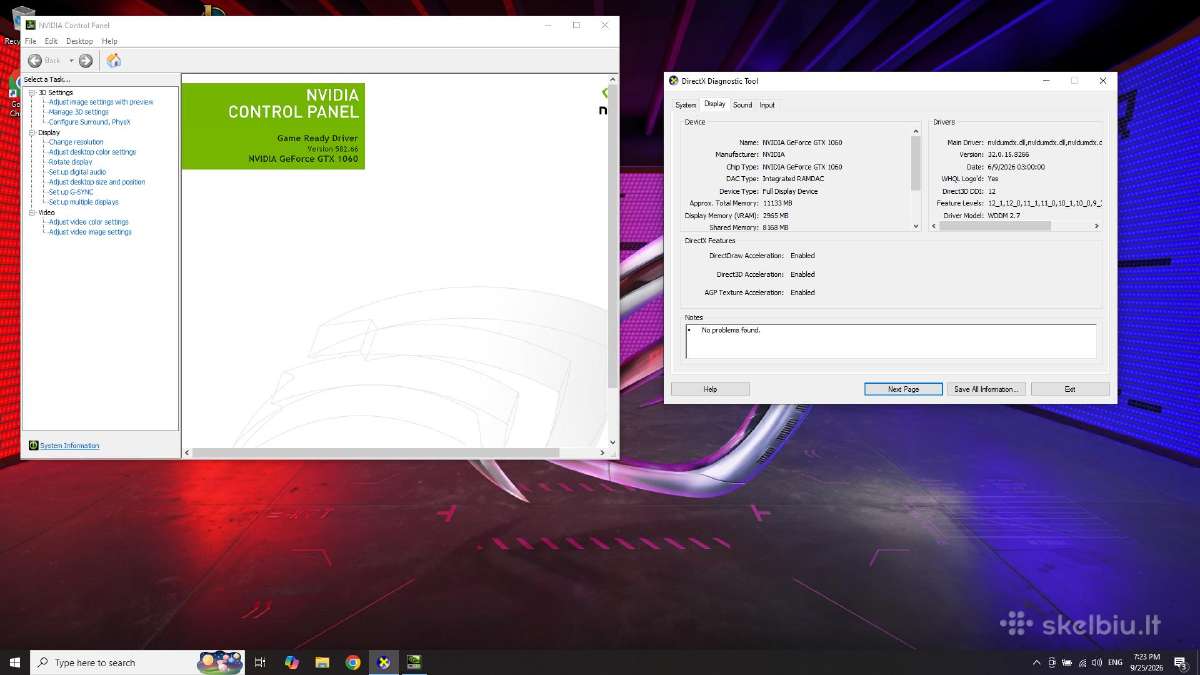This screenshot has height=675, width=1200.
Task: Open the Home page house icon
Action: point(114,61)
